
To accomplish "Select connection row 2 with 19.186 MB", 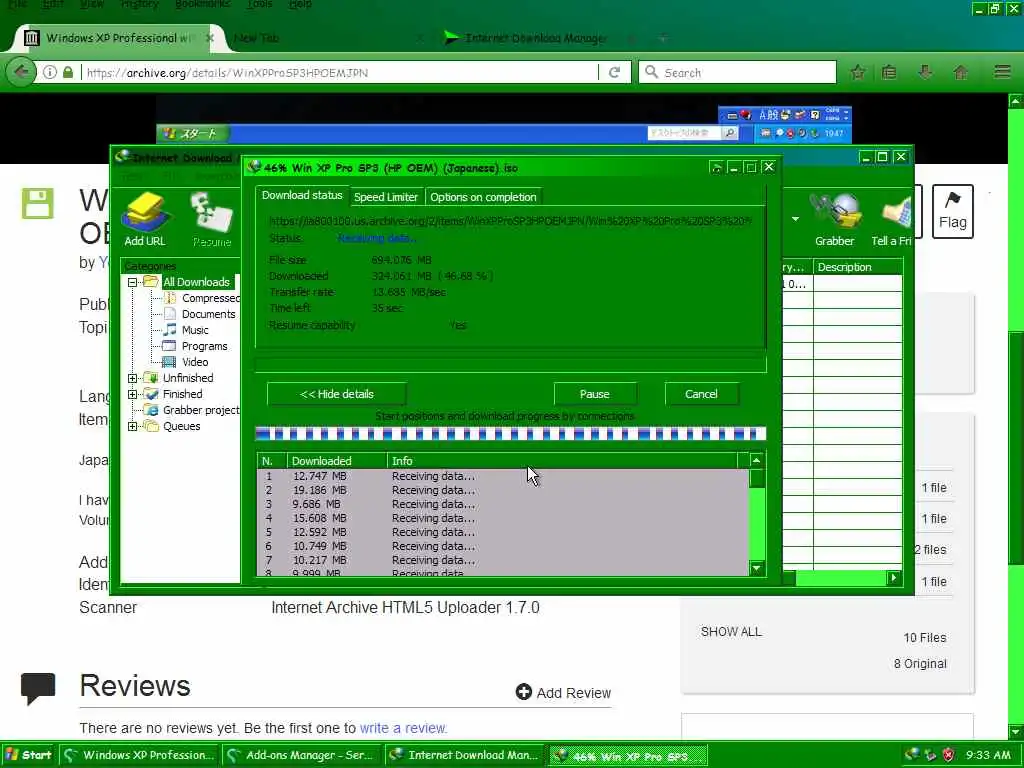I will (x=503, y=490).
